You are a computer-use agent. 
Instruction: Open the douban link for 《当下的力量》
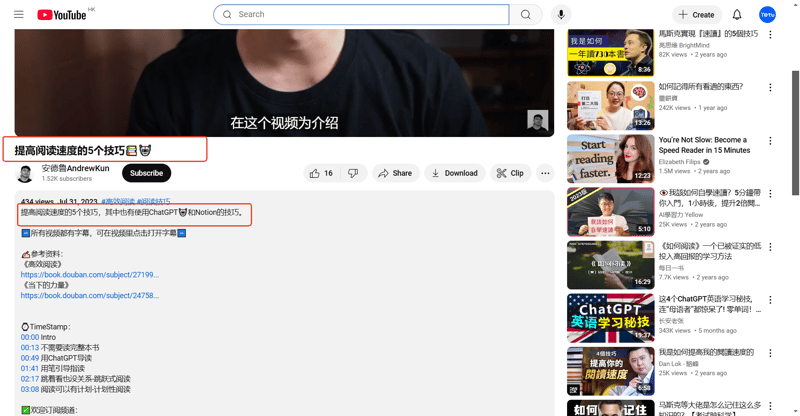click(90, 296)
